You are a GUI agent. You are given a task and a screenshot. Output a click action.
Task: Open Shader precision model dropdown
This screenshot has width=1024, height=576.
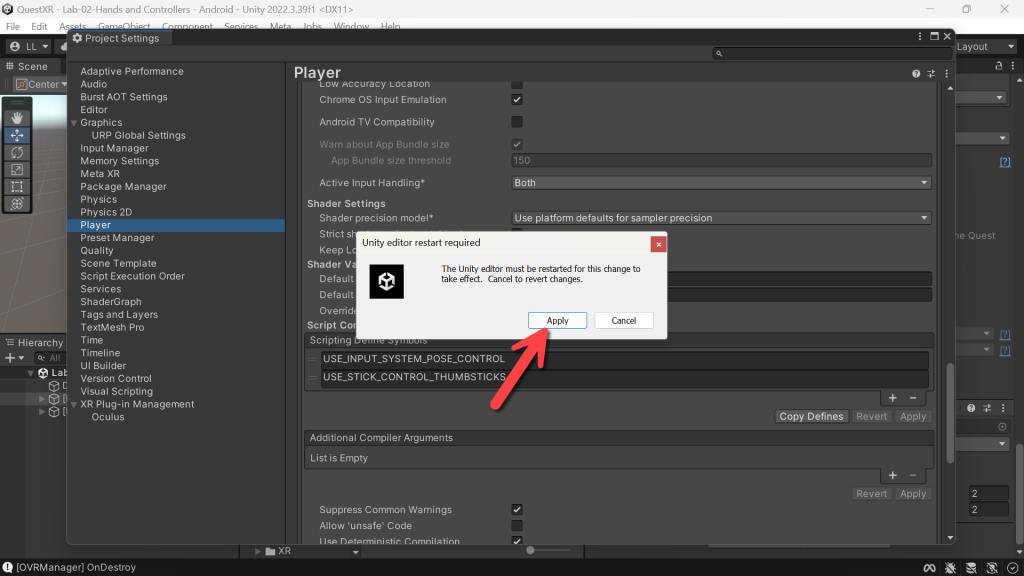point(721,218)
